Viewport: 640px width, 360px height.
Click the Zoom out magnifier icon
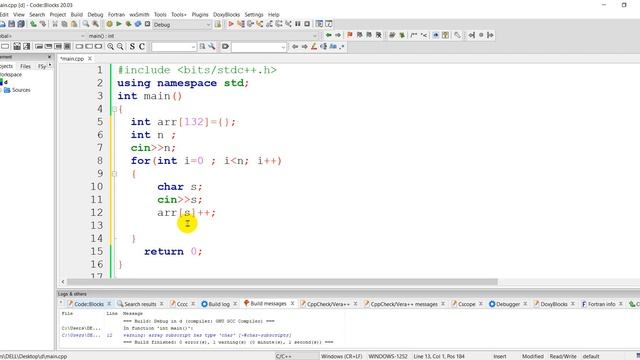coord(120,47)
